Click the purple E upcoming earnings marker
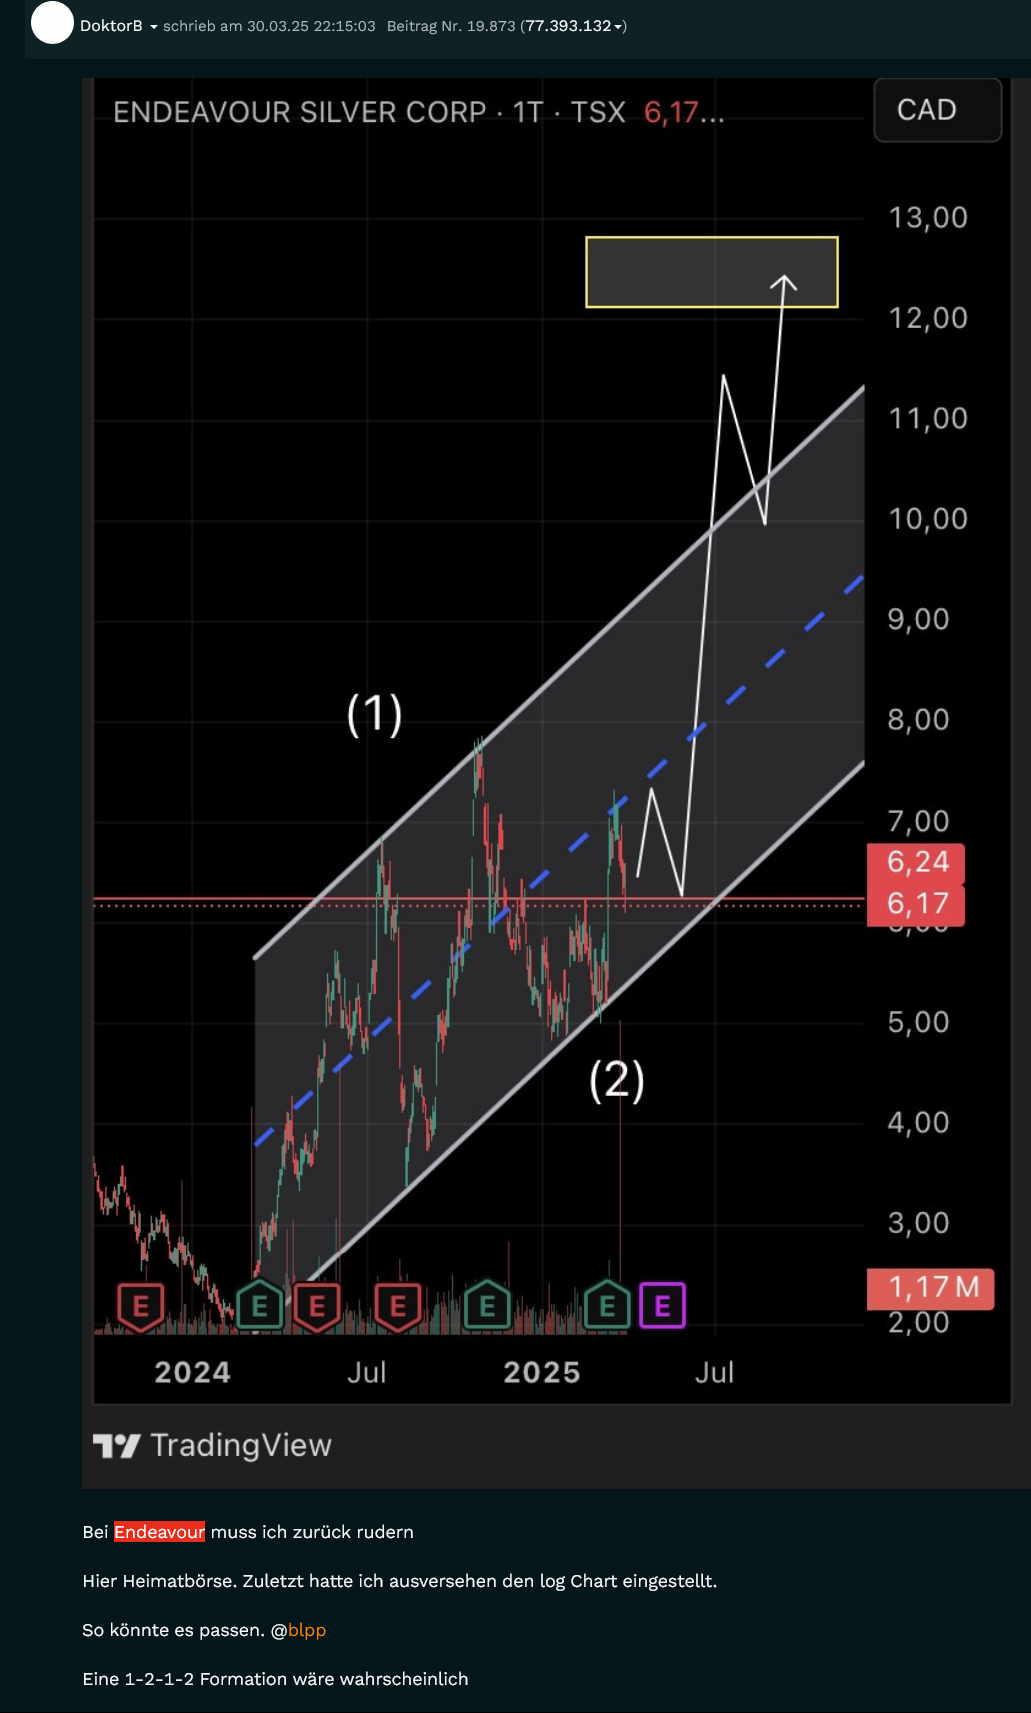This screenshot has width=1031, height=1713. [x=662, y=1306]
